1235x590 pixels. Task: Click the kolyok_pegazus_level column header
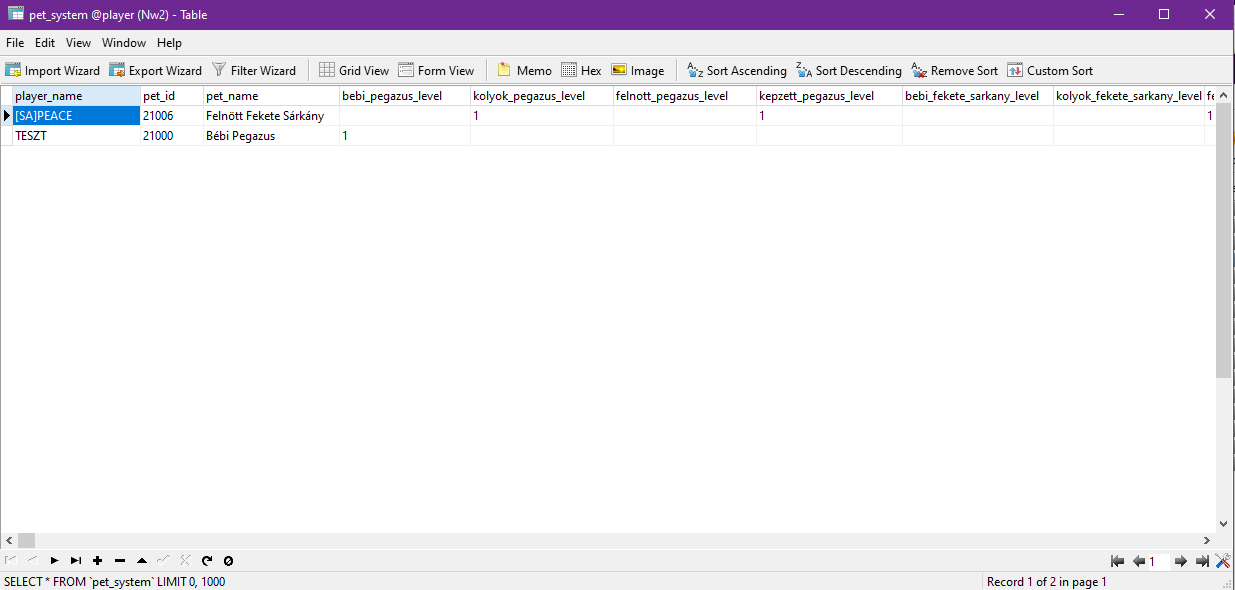click(x=541, y=96)
